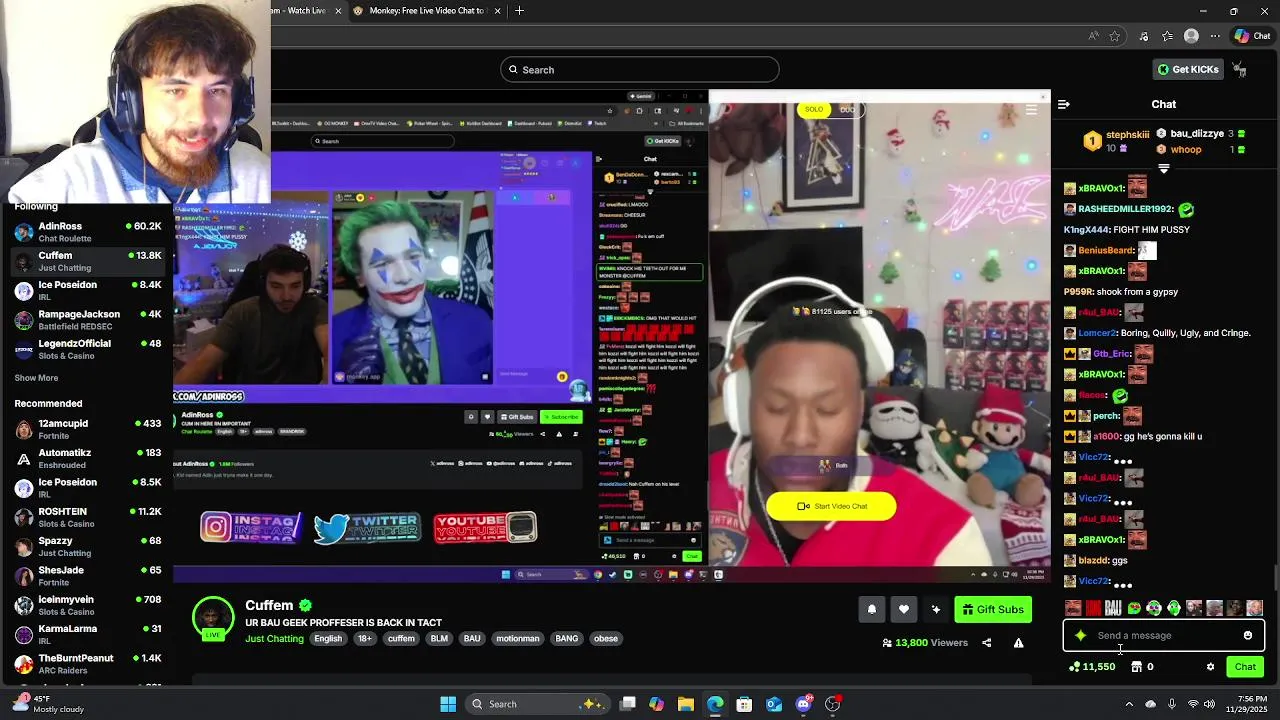The width and height of the screenshot is (1280, 720).
Task: Click the BAU emote in quick emotes row
Action: click(x=1113, y=608)
